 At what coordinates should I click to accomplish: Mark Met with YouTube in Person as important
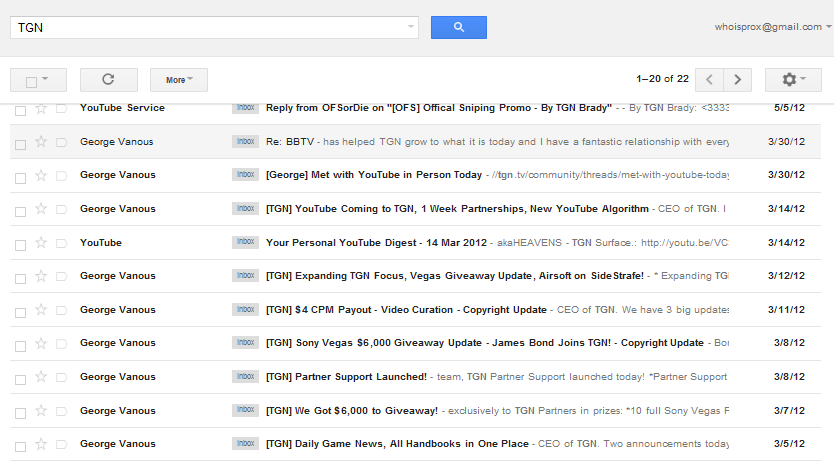tap(61, 175)
